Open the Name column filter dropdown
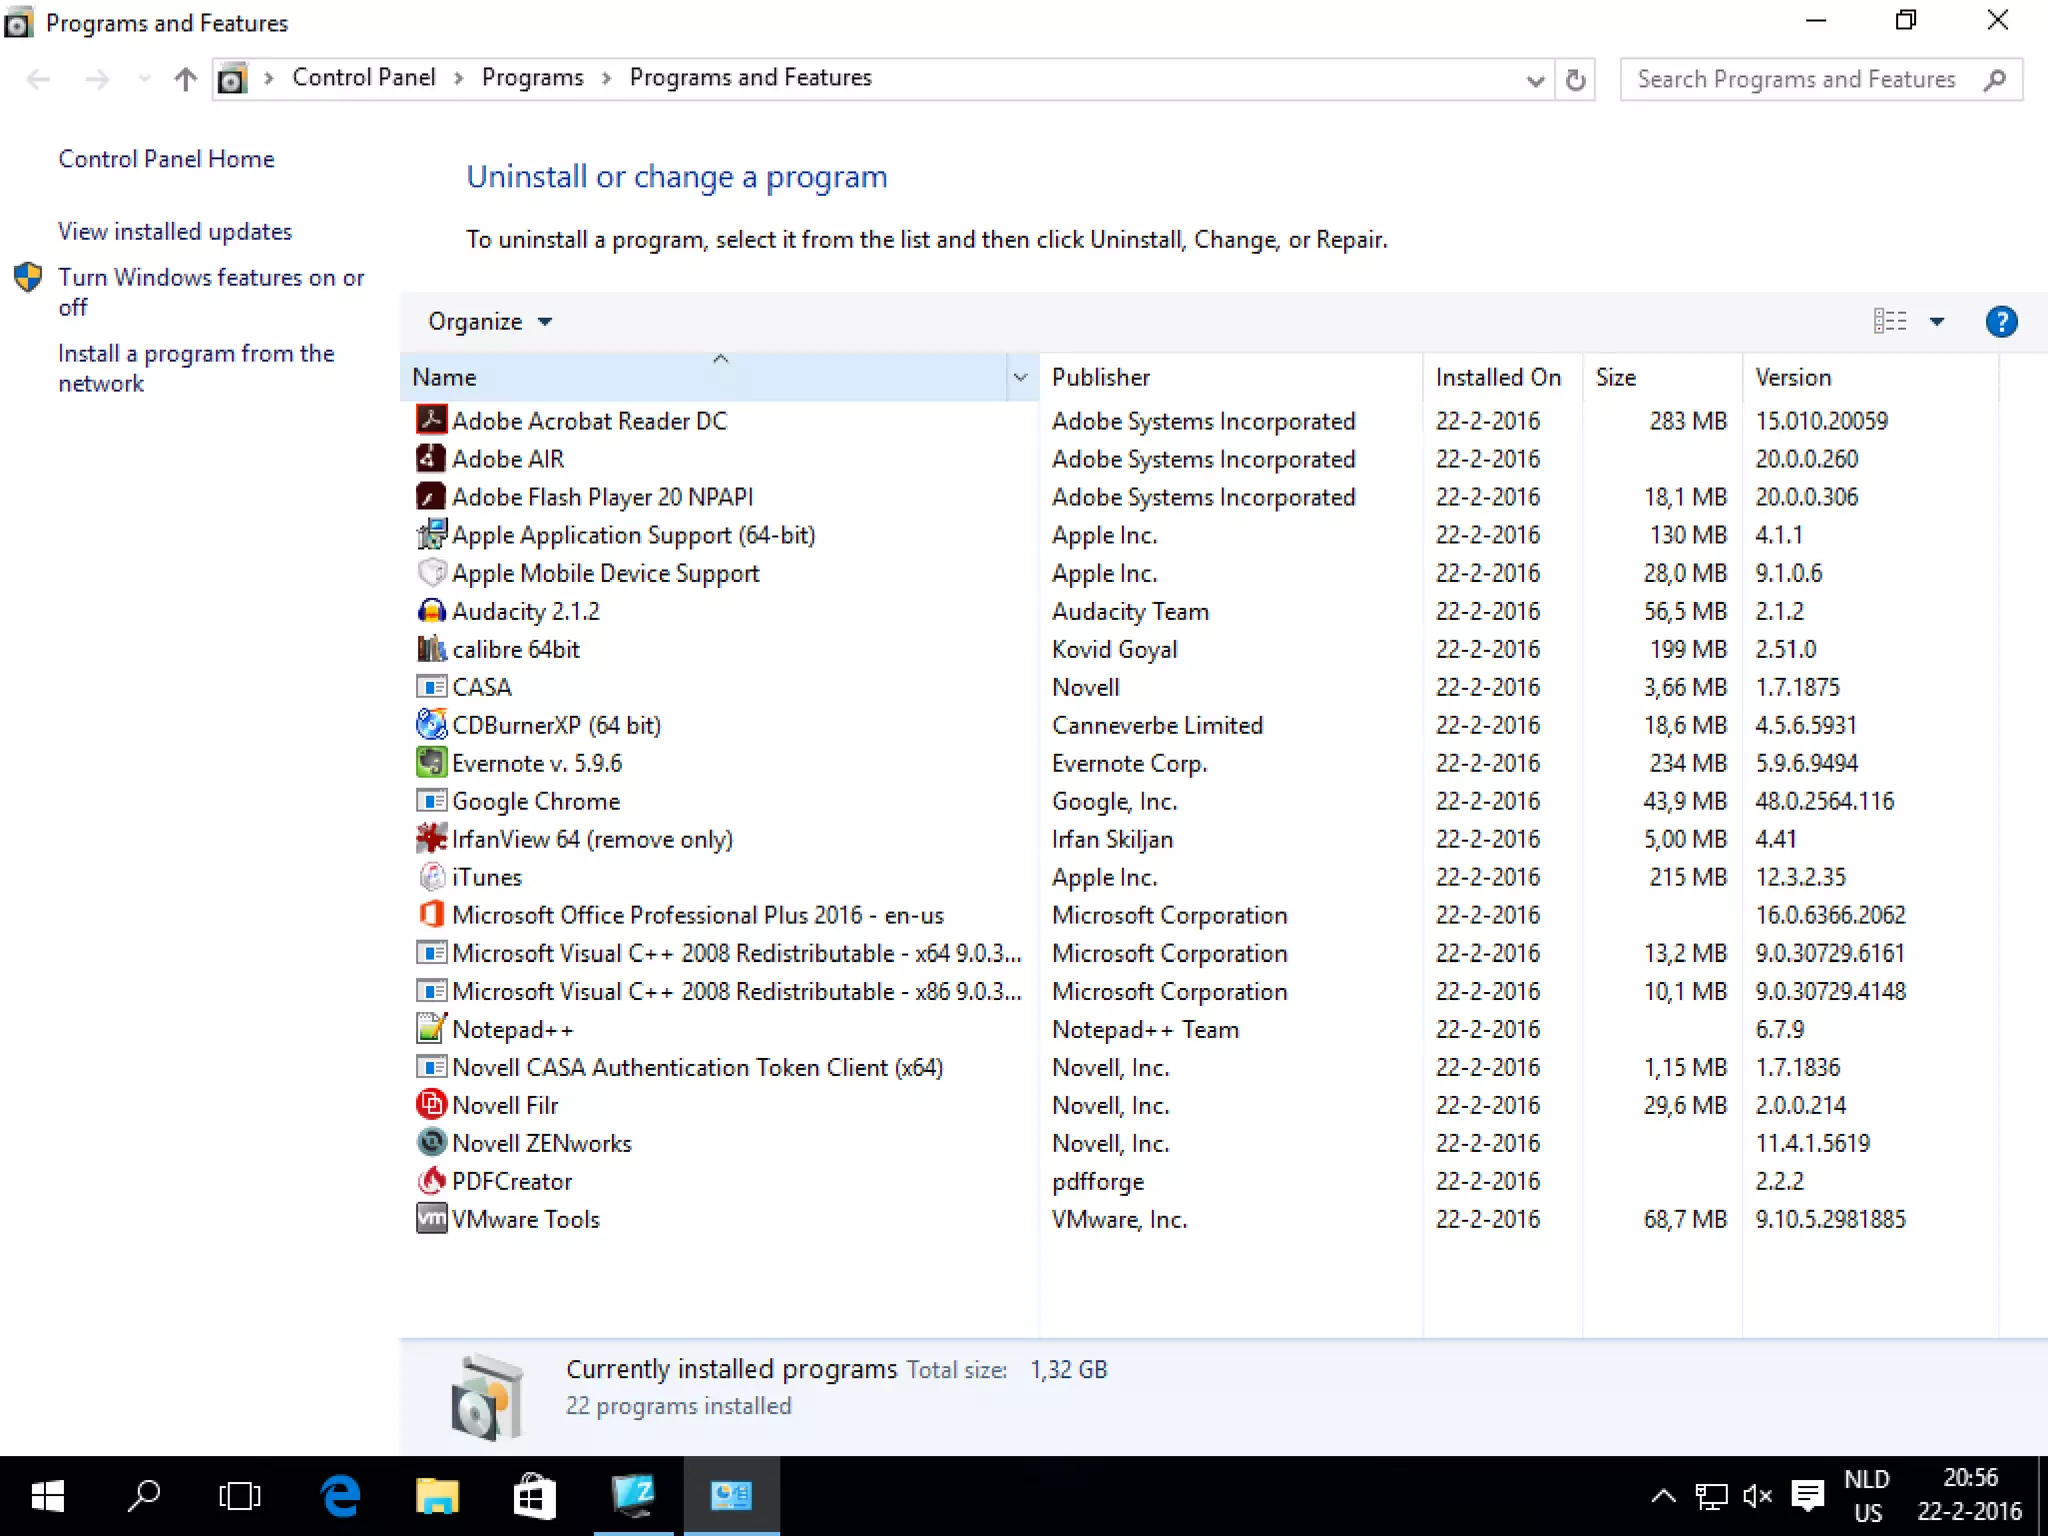This screenshot has width=2048, height=1536. 1020,377
